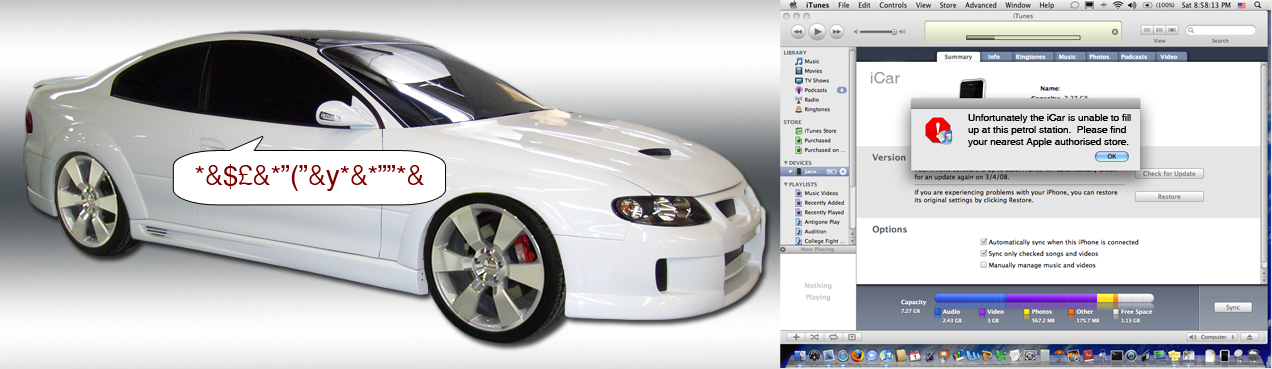Select the Cover Flow view button
1272x369 pixels.
coord(1172,30)
